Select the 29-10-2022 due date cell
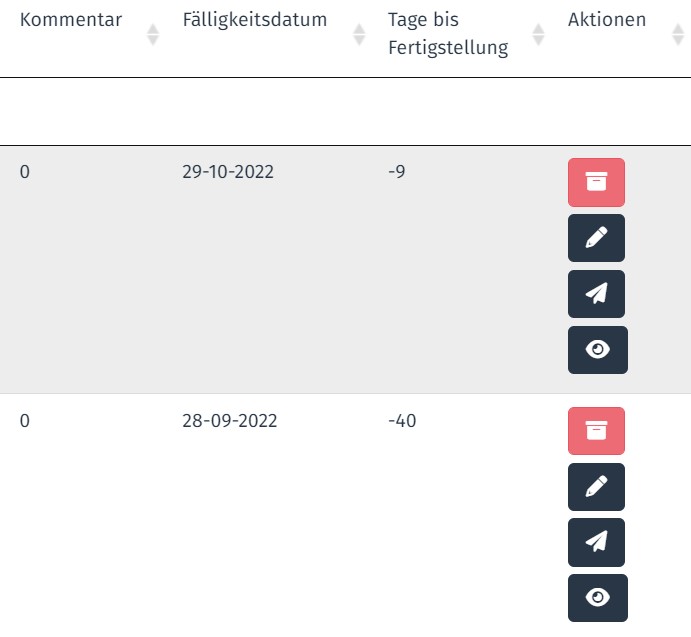The height and width of the screenshot is (637, 691). [228, 171]
